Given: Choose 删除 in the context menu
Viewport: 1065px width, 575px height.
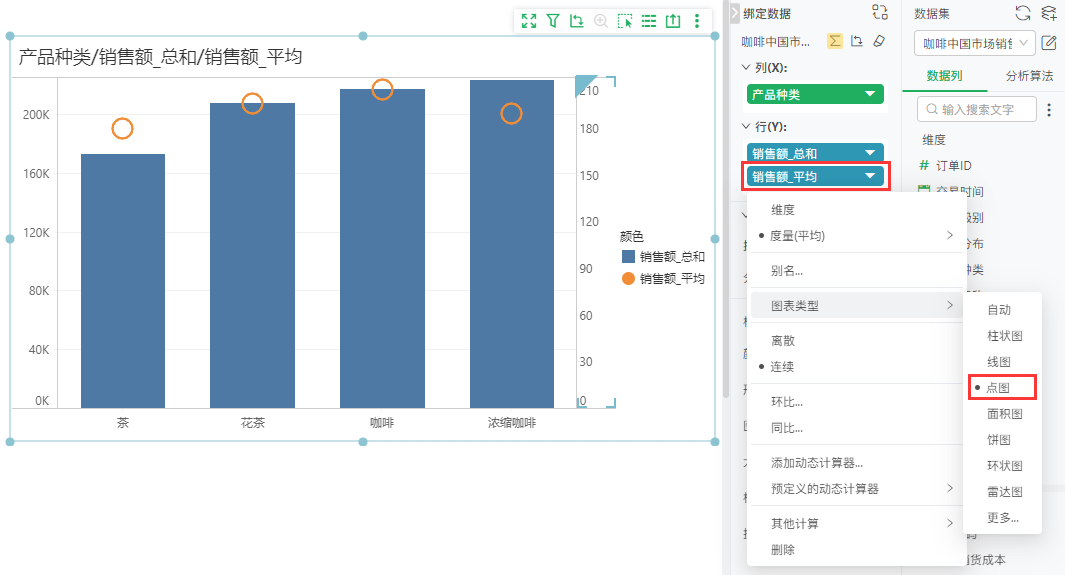Looking at the screenshot, I should click(782, 550).
